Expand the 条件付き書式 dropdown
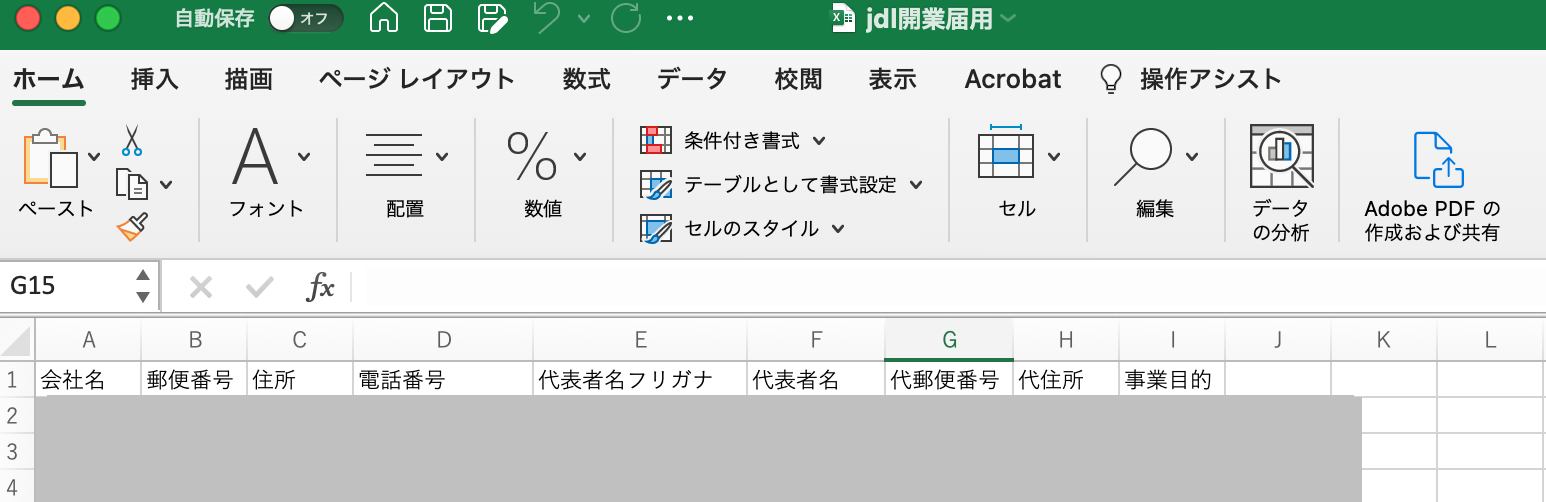 (734, 141)
